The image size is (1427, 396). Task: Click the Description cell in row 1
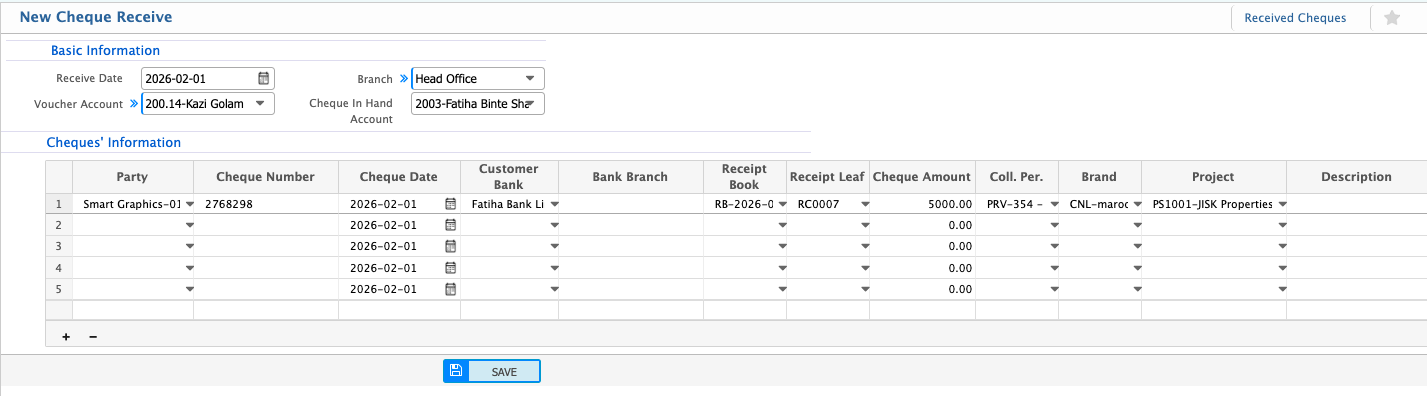[x=1356, y=204]
